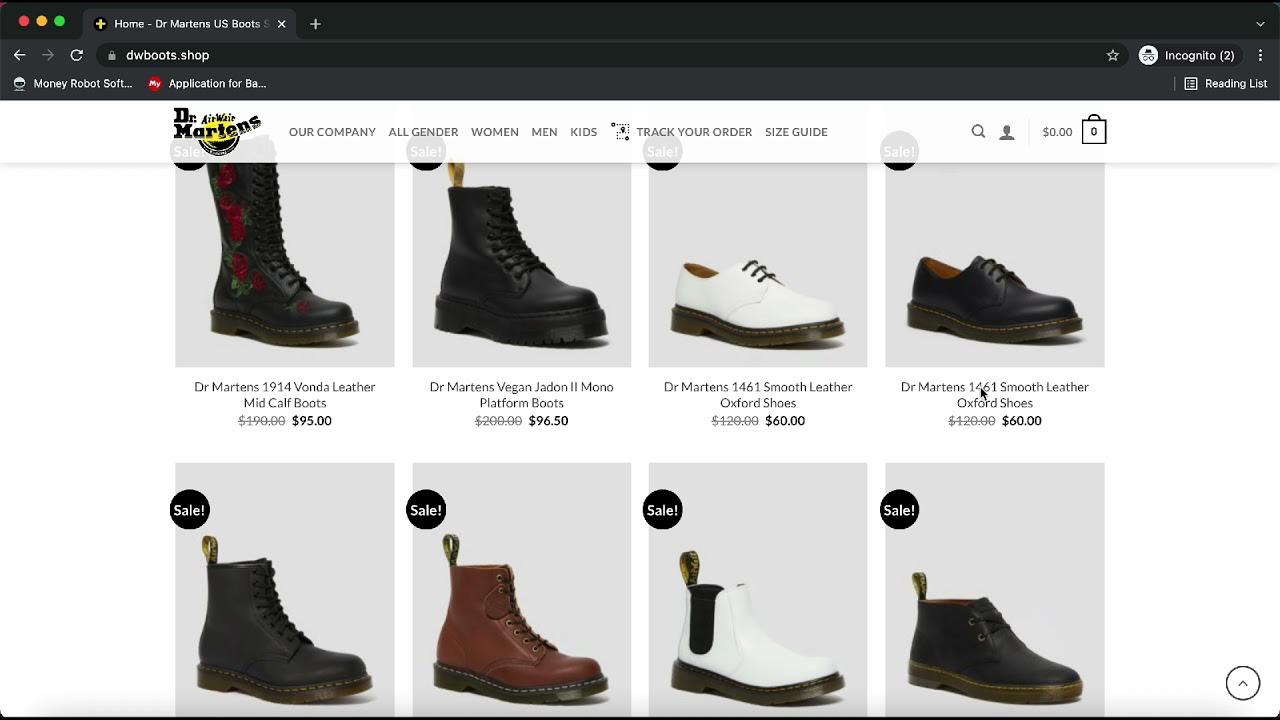Go back using the browser back arrow
The image size is (1280, 720).
(x=19, y=55)
